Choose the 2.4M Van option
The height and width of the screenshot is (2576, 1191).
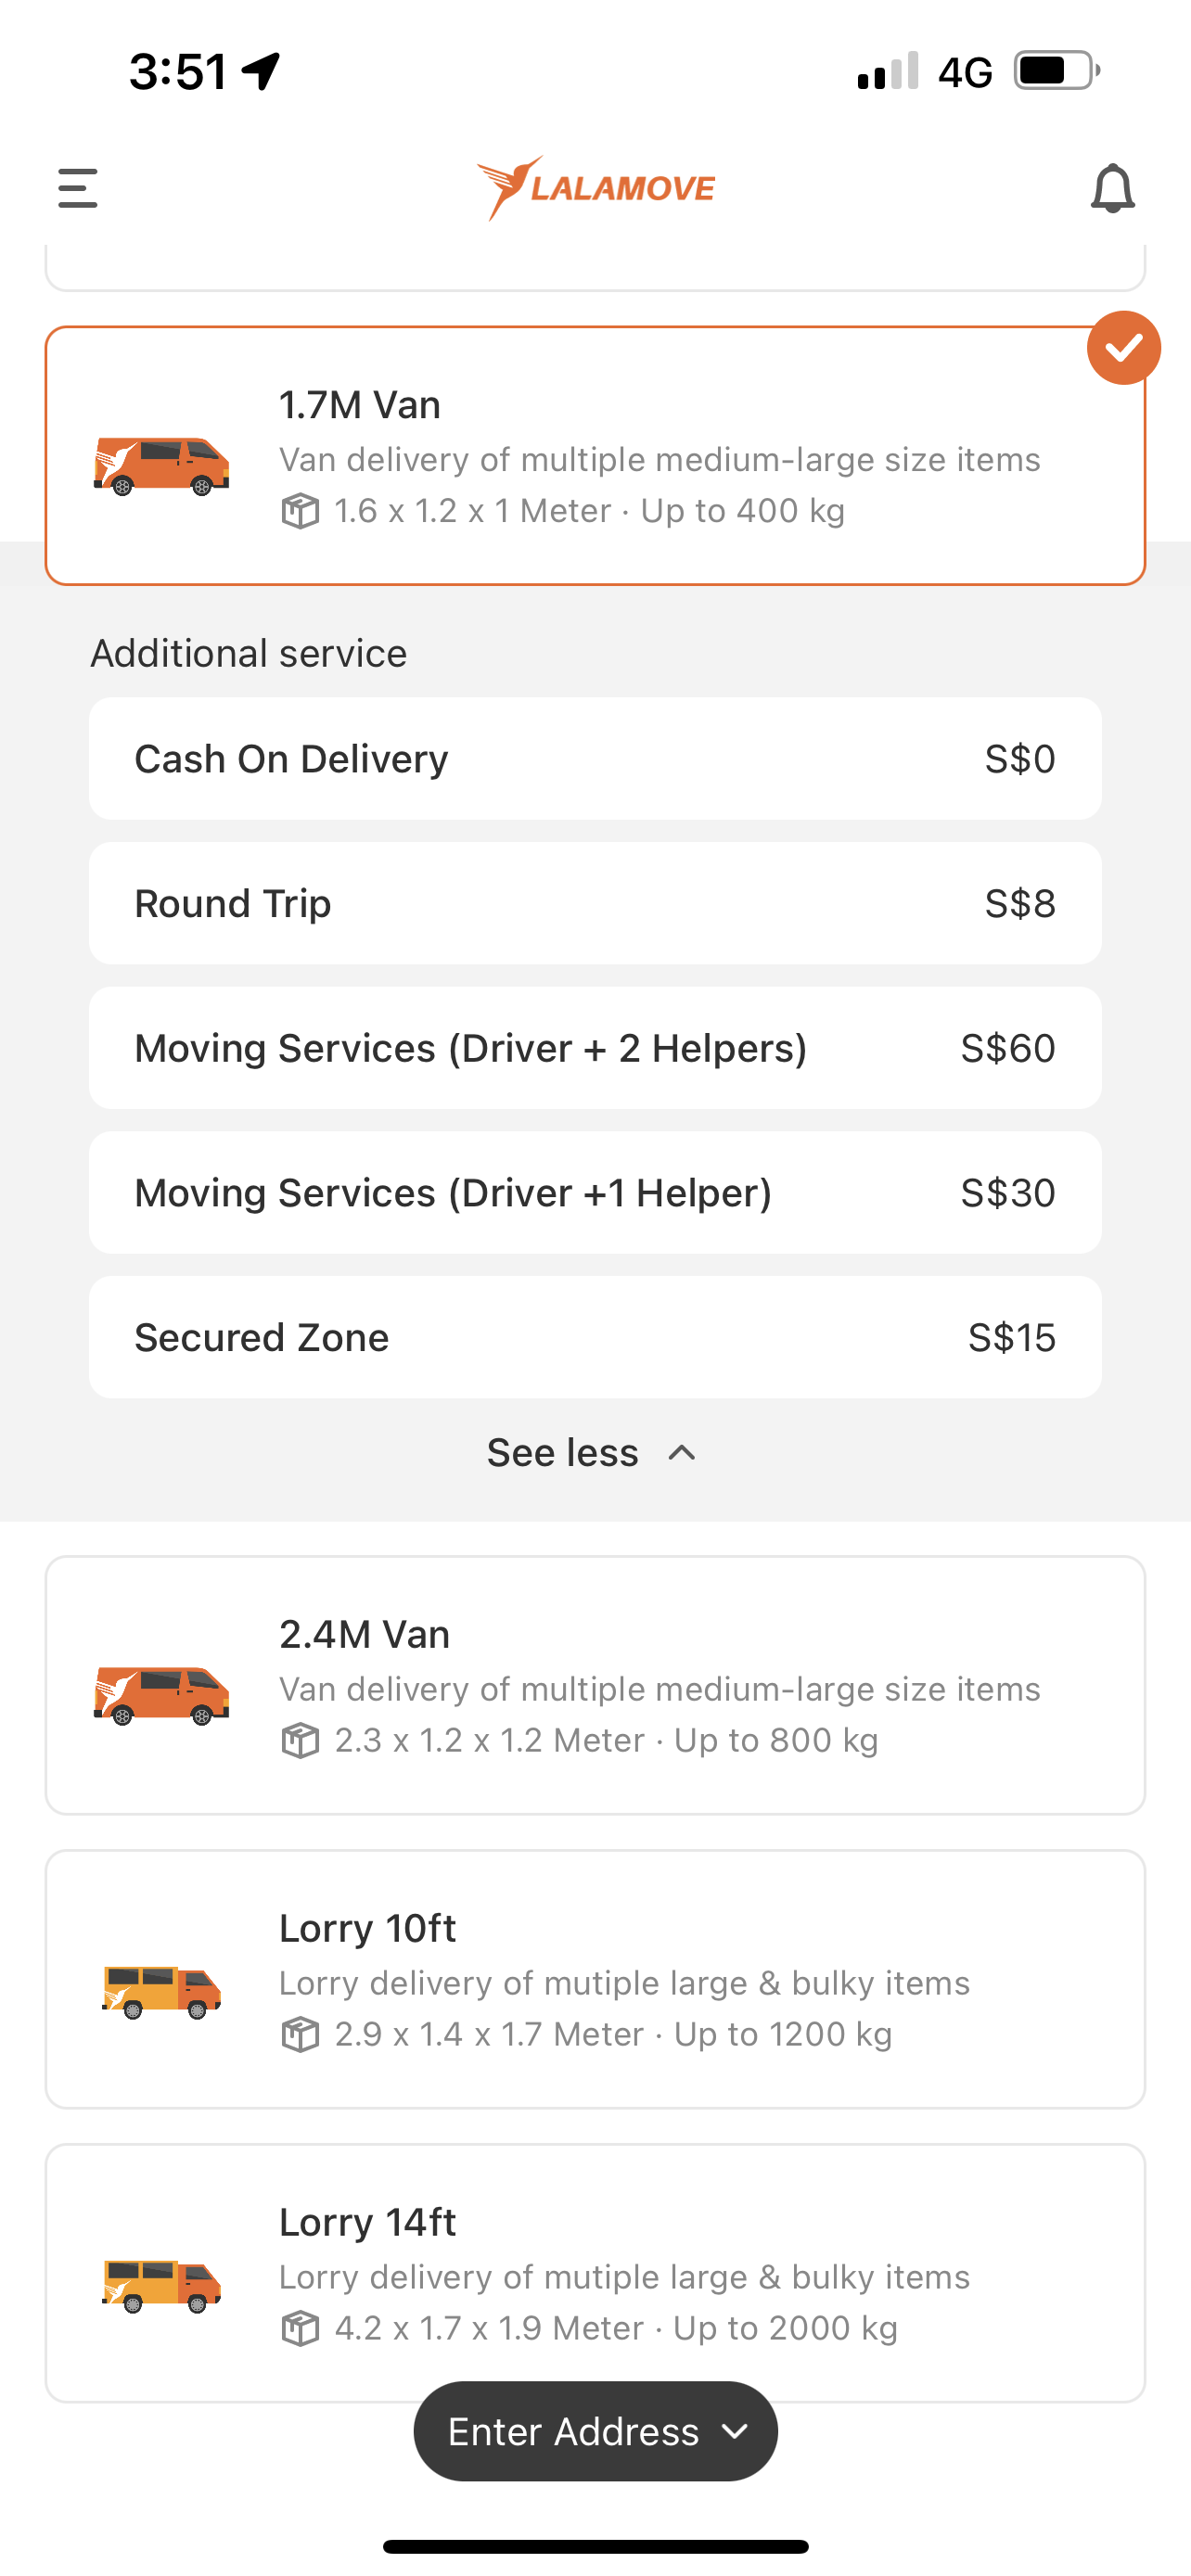[595, 1685]
